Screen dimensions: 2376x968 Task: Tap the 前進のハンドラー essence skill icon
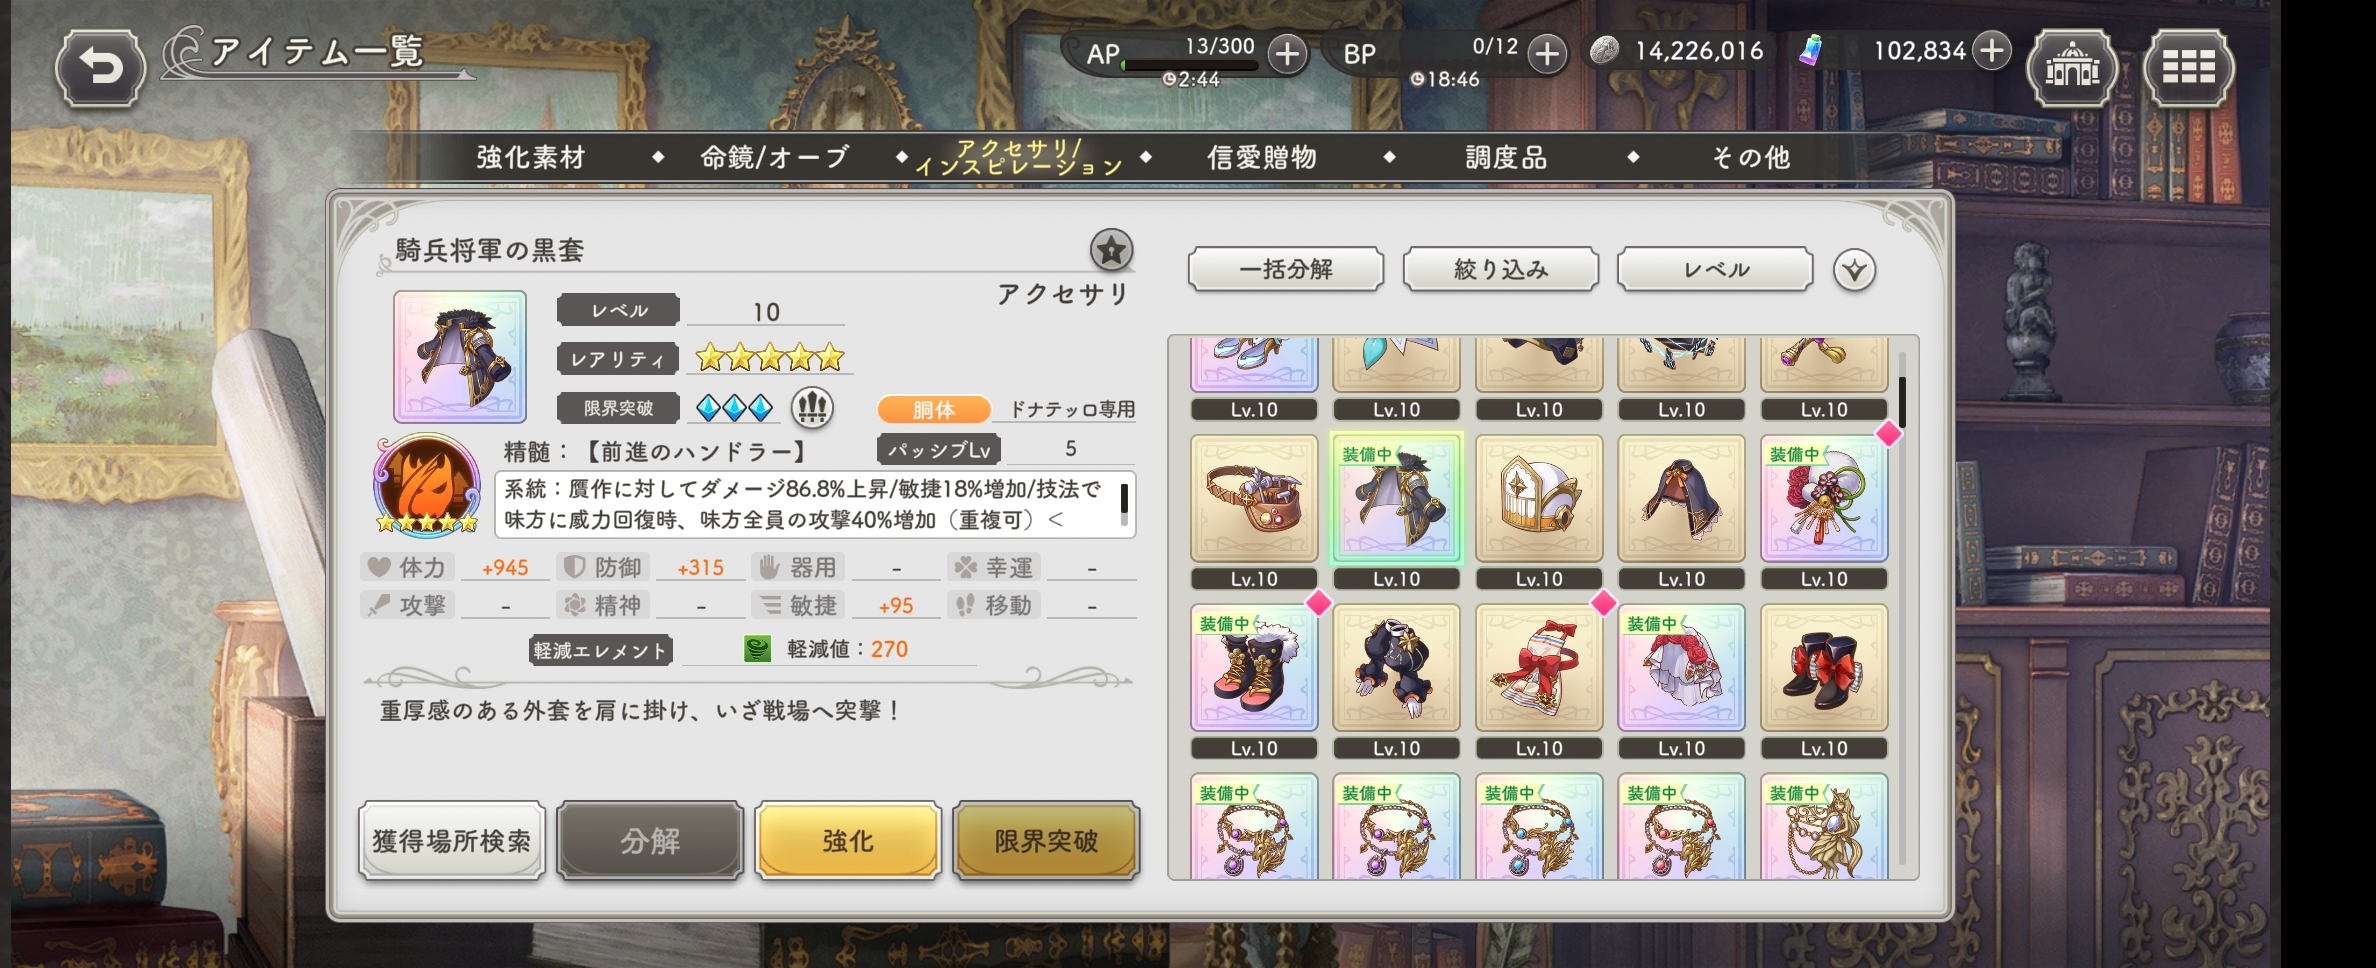point(427,484)
